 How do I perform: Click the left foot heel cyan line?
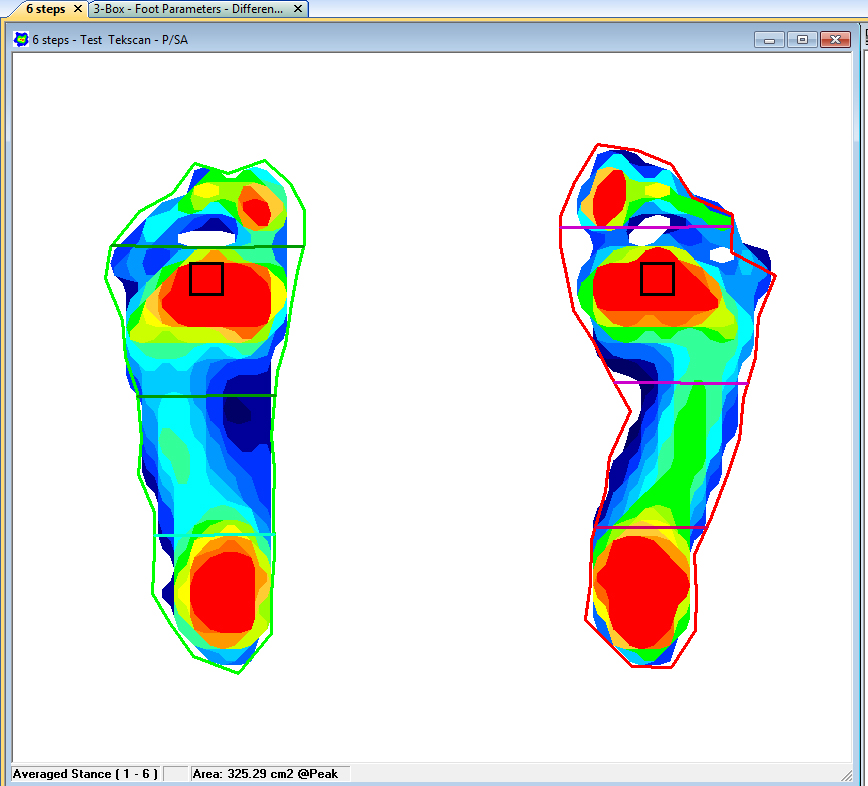tap(214, 535)
